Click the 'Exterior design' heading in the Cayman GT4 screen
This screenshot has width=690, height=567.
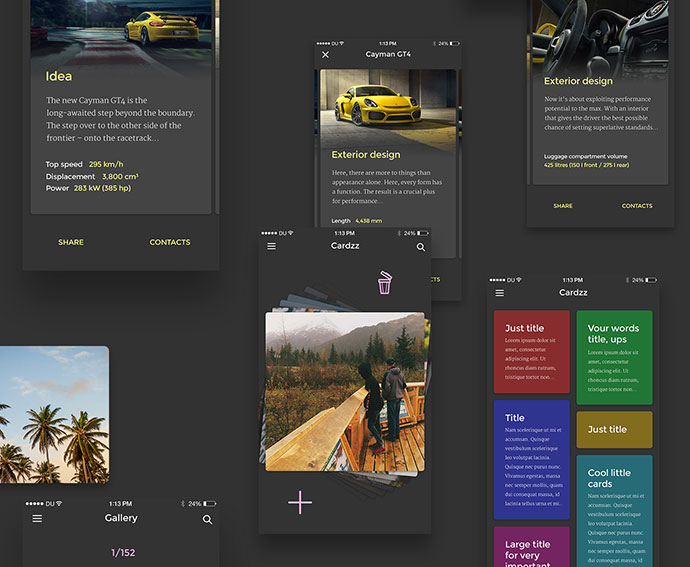point(366,155)
